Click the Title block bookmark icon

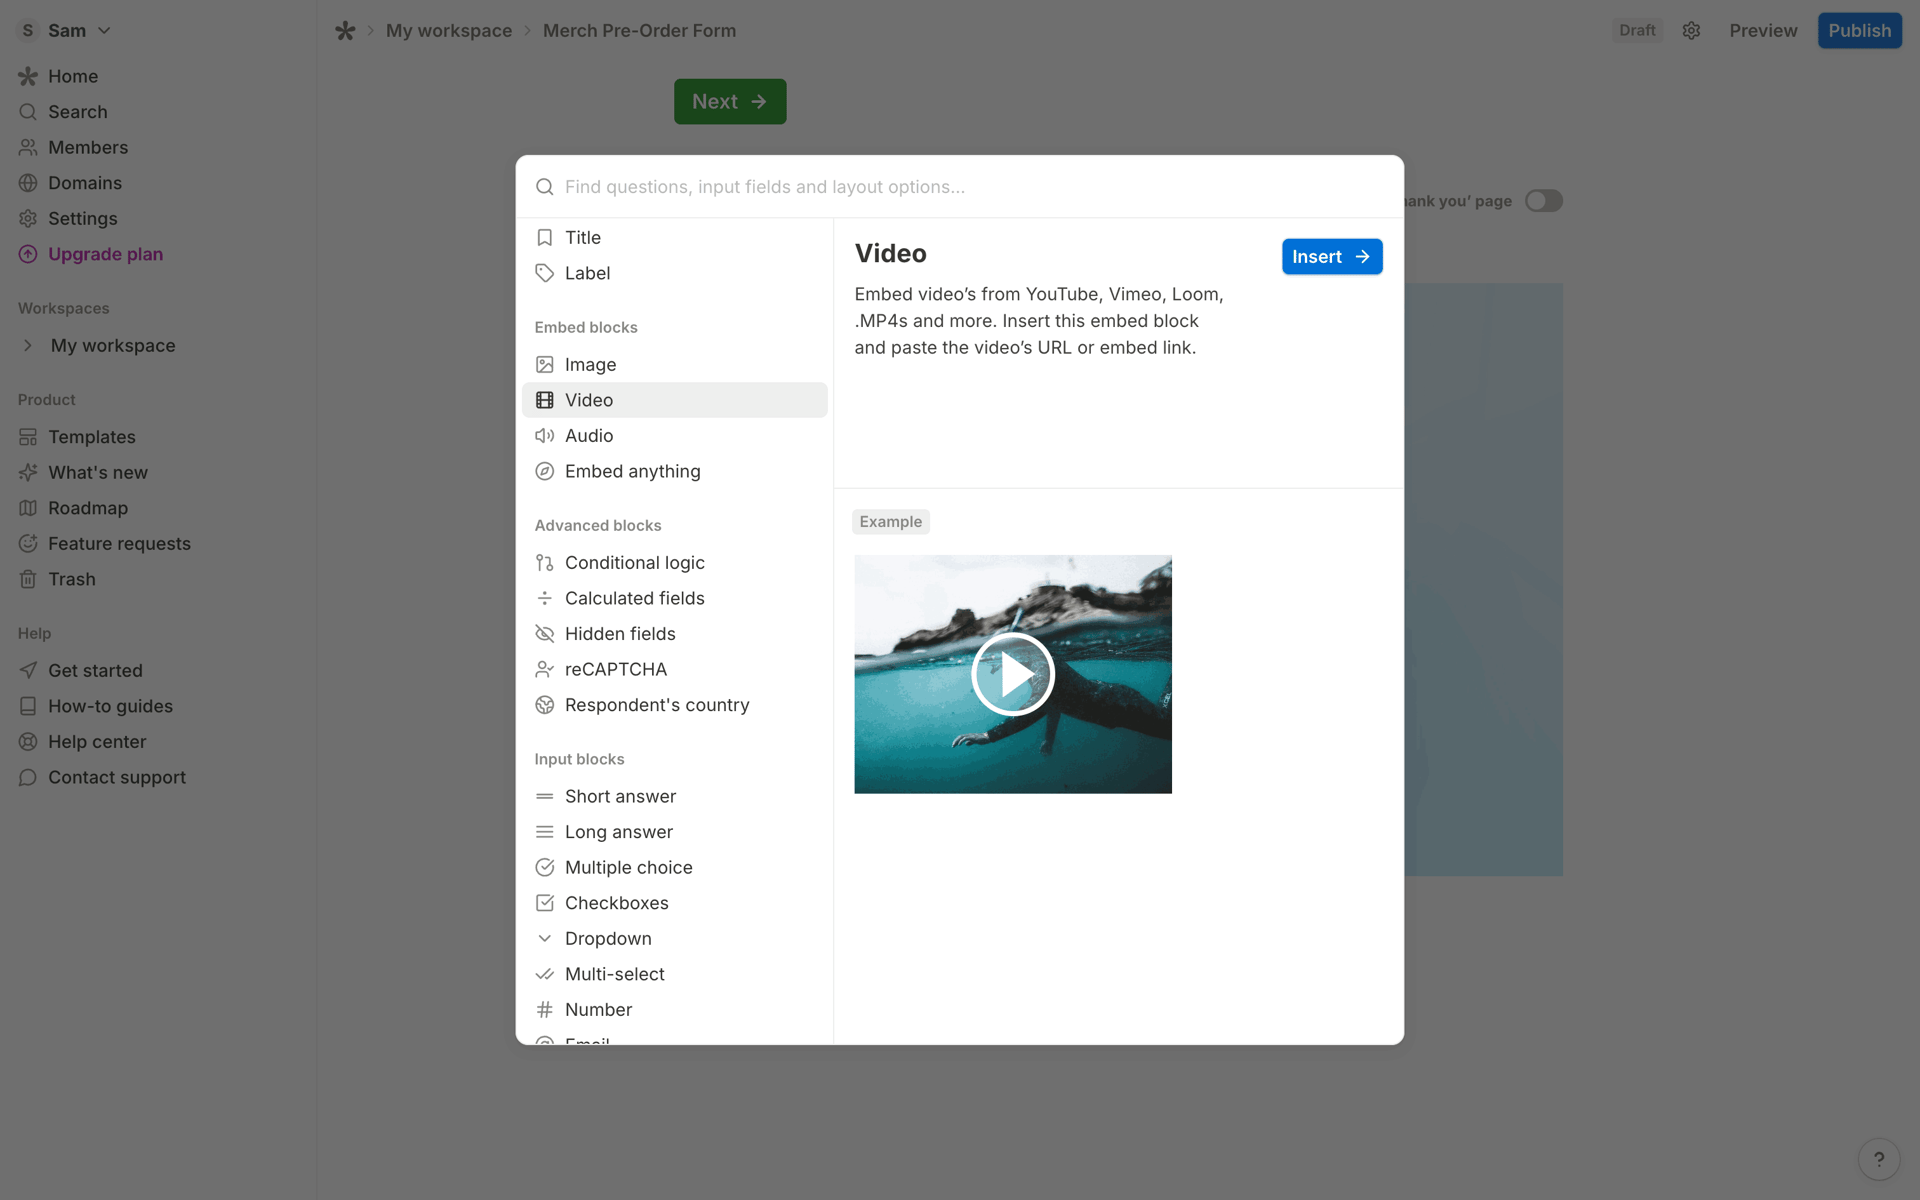point(544,237)
